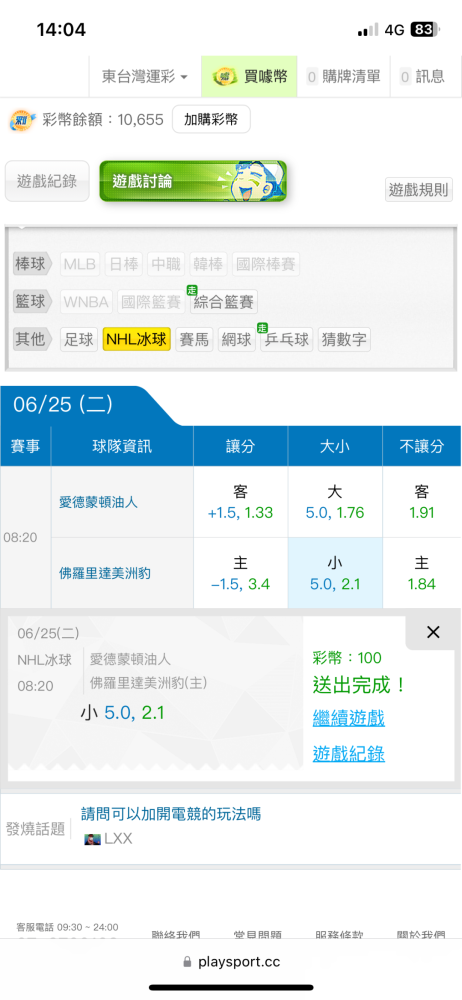This screenshot has width=462, height=1000.
Task: Close the bet slip with X
Action: (x=433, y=632)
